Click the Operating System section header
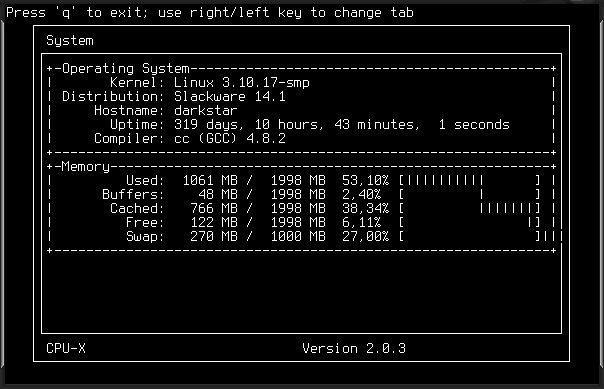 (126, 69)
